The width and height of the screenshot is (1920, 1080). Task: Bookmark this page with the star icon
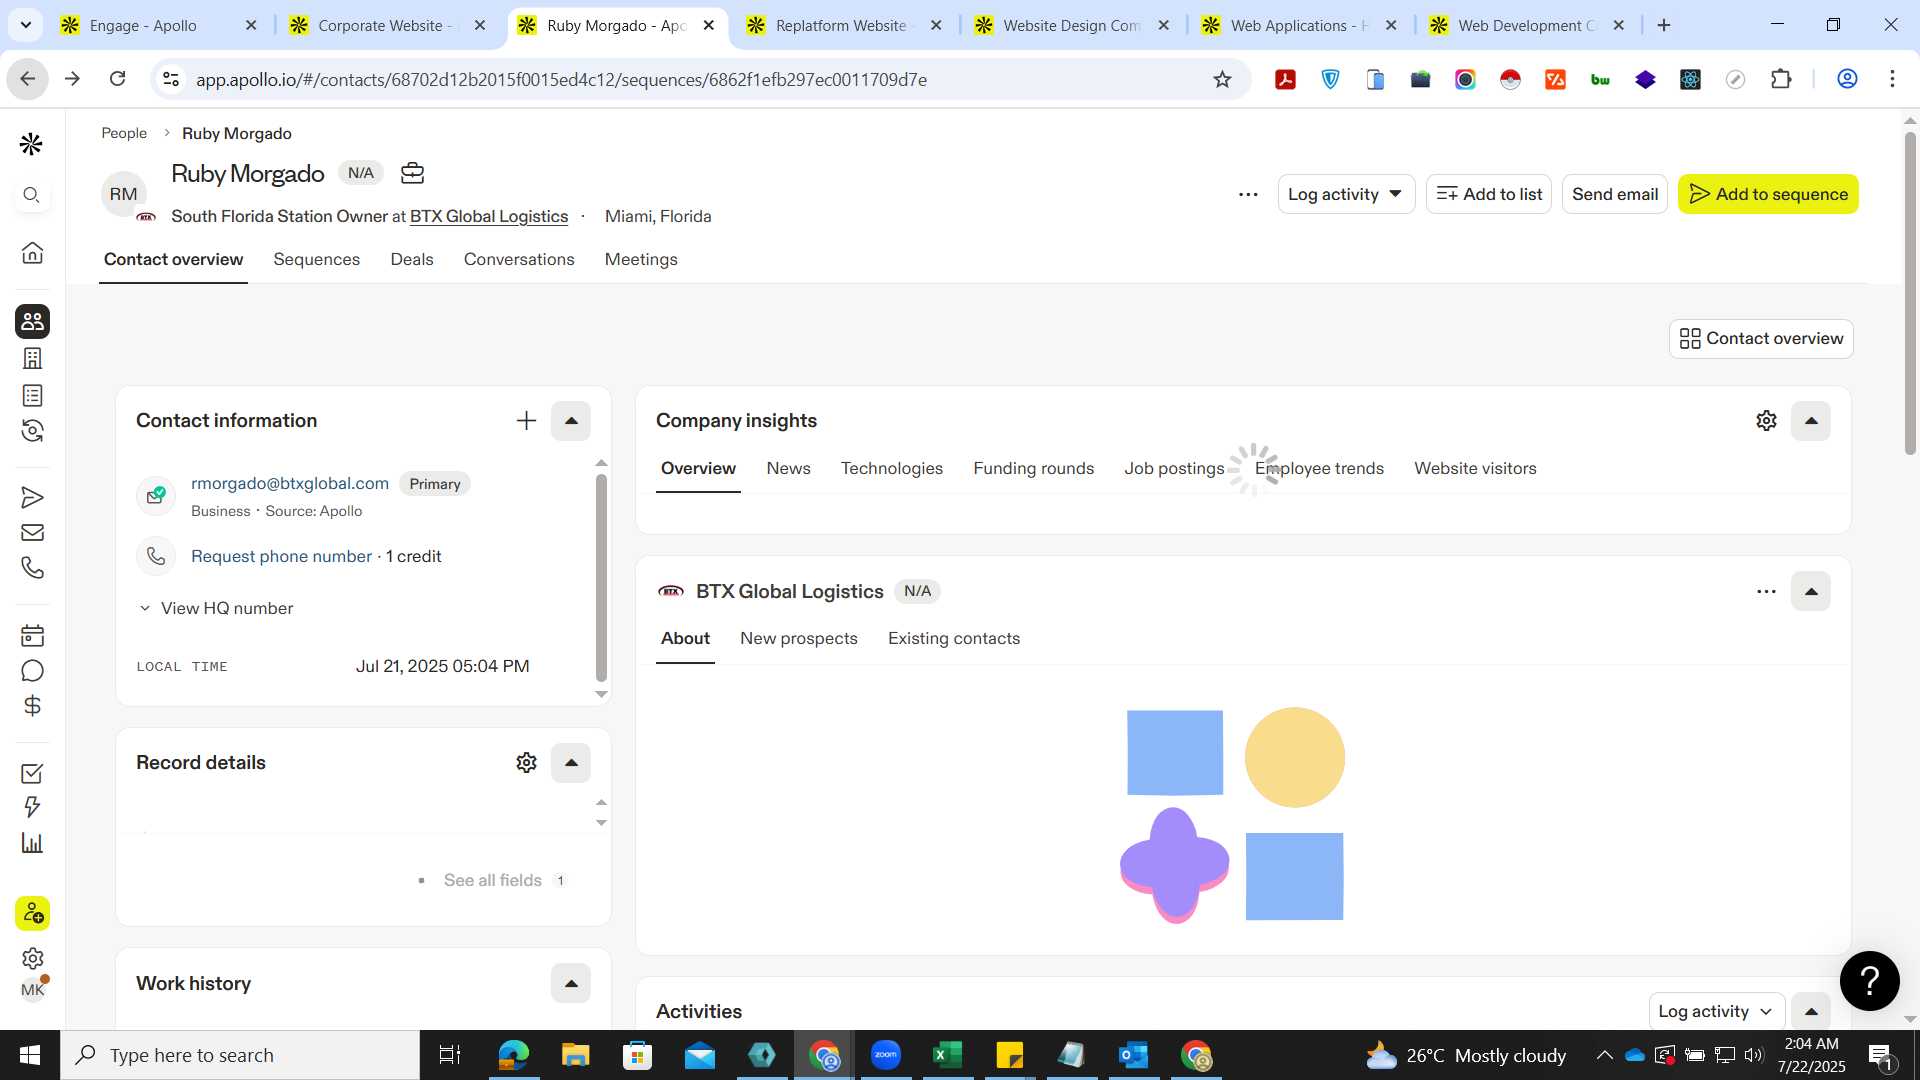(1222, 79)
